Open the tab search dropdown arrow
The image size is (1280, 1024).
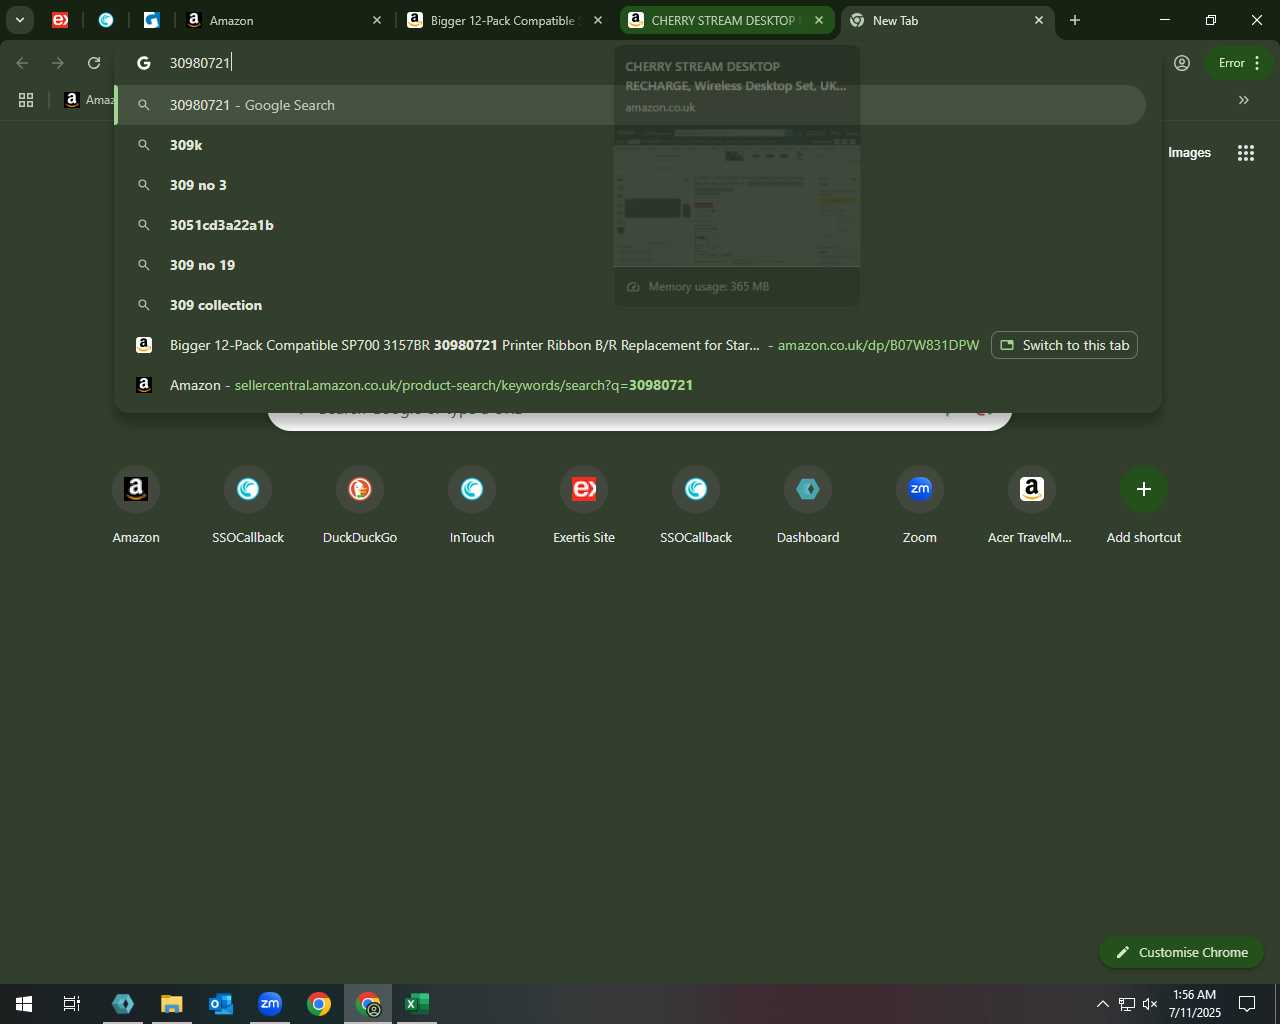[x=19, y=20]
